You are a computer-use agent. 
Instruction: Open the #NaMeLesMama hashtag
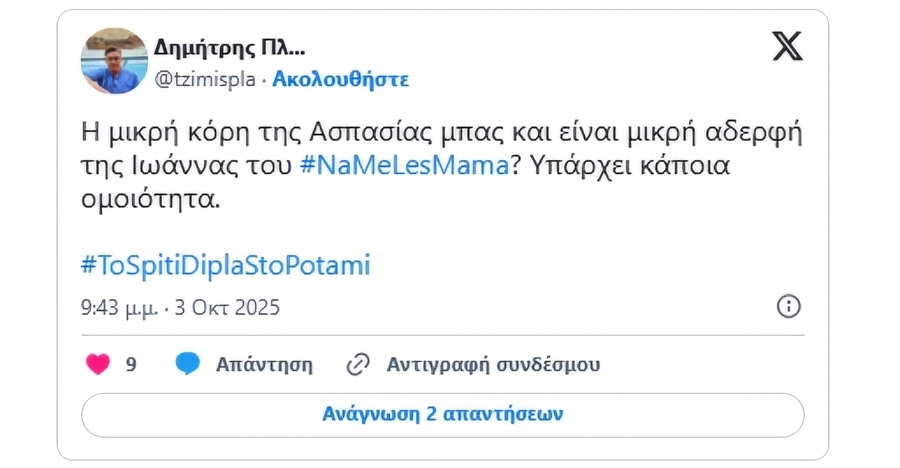(x=403, y=165)
